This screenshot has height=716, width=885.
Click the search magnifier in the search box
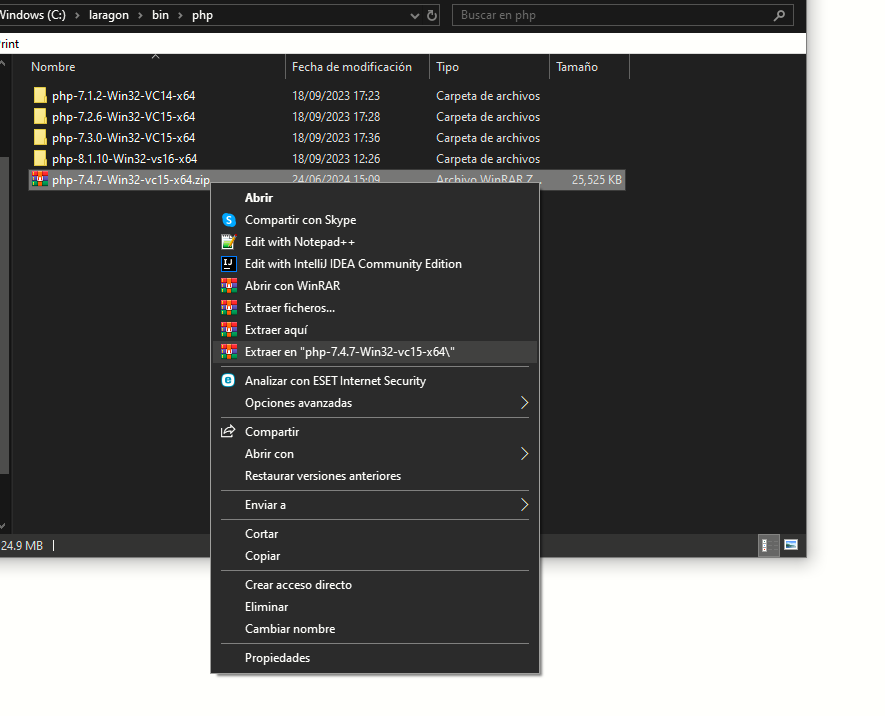[779, 15]
